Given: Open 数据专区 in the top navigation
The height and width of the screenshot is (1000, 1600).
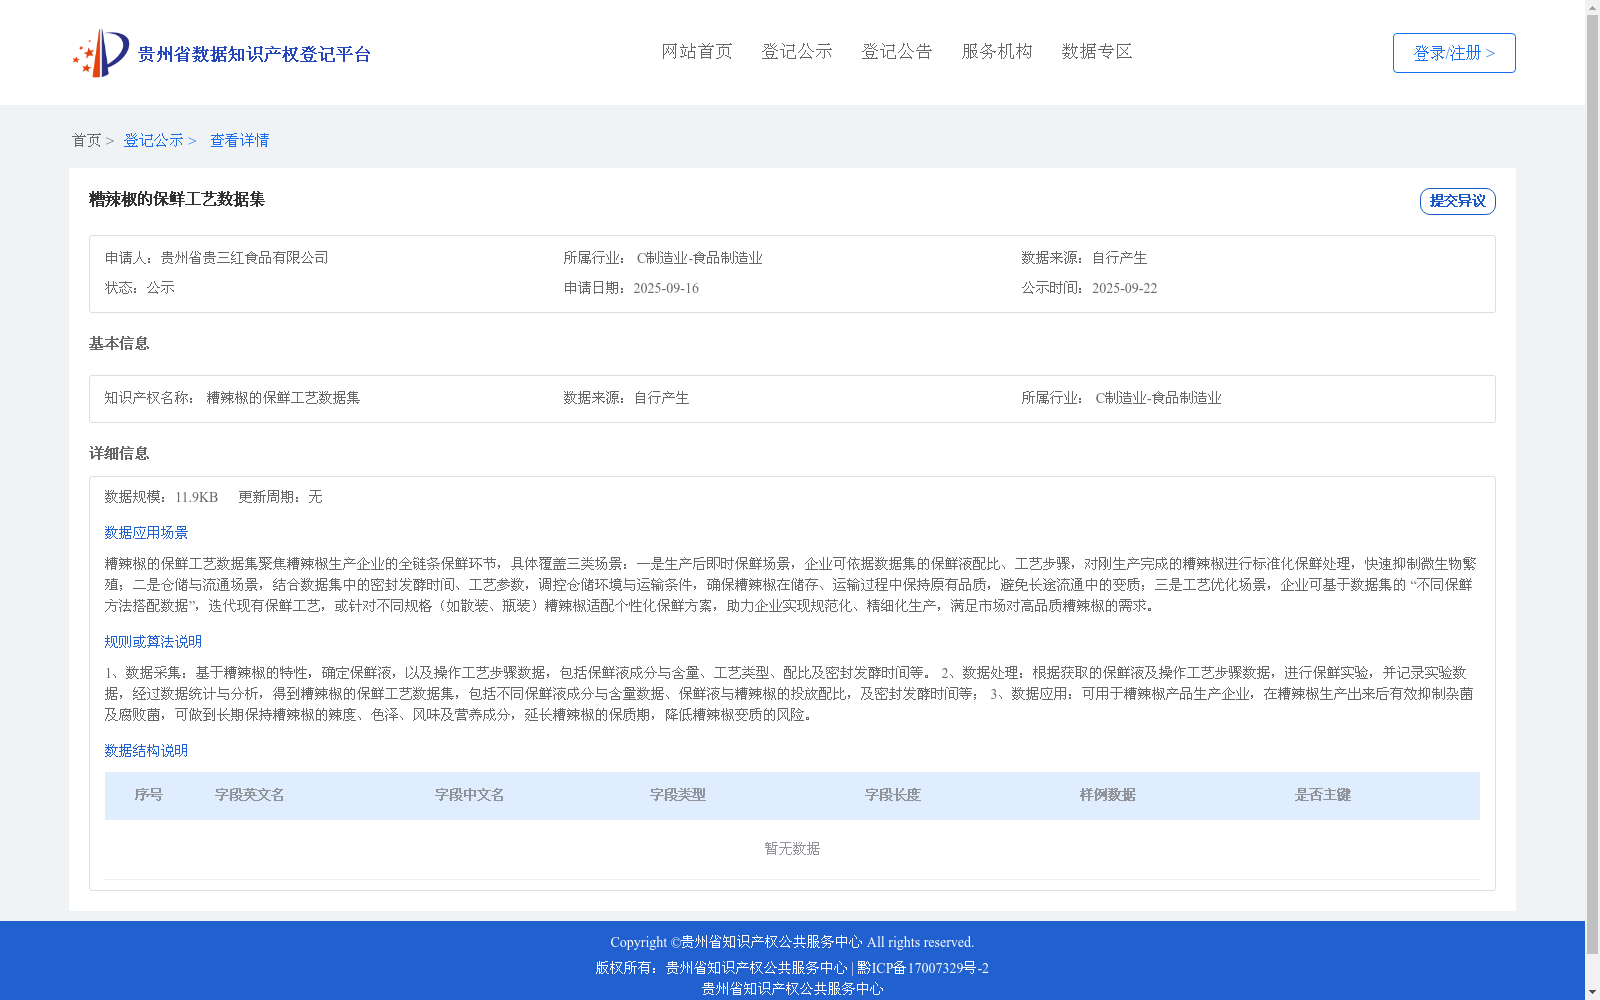Looking at the screenshot, I should [1097, 51].
